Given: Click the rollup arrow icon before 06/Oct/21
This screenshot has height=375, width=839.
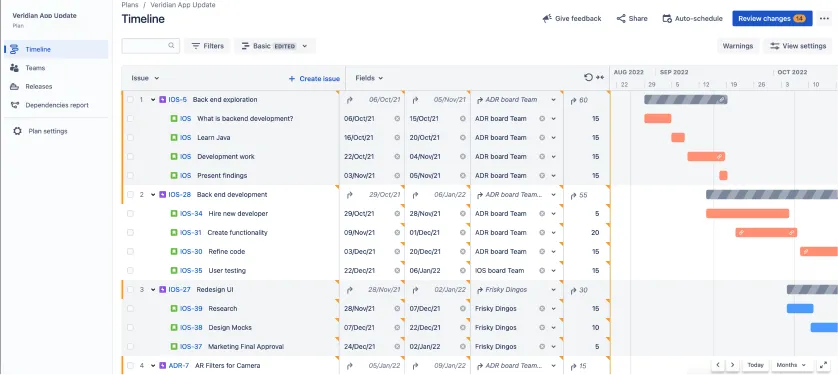Looking at the screenshot, I should click(x=350, y=100).
